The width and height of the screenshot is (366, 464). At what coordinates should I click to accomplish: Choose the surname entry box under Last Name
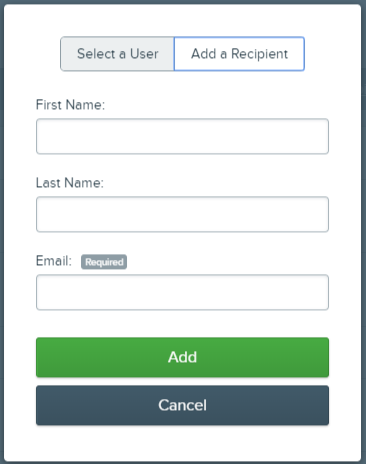tap(182, 214)
